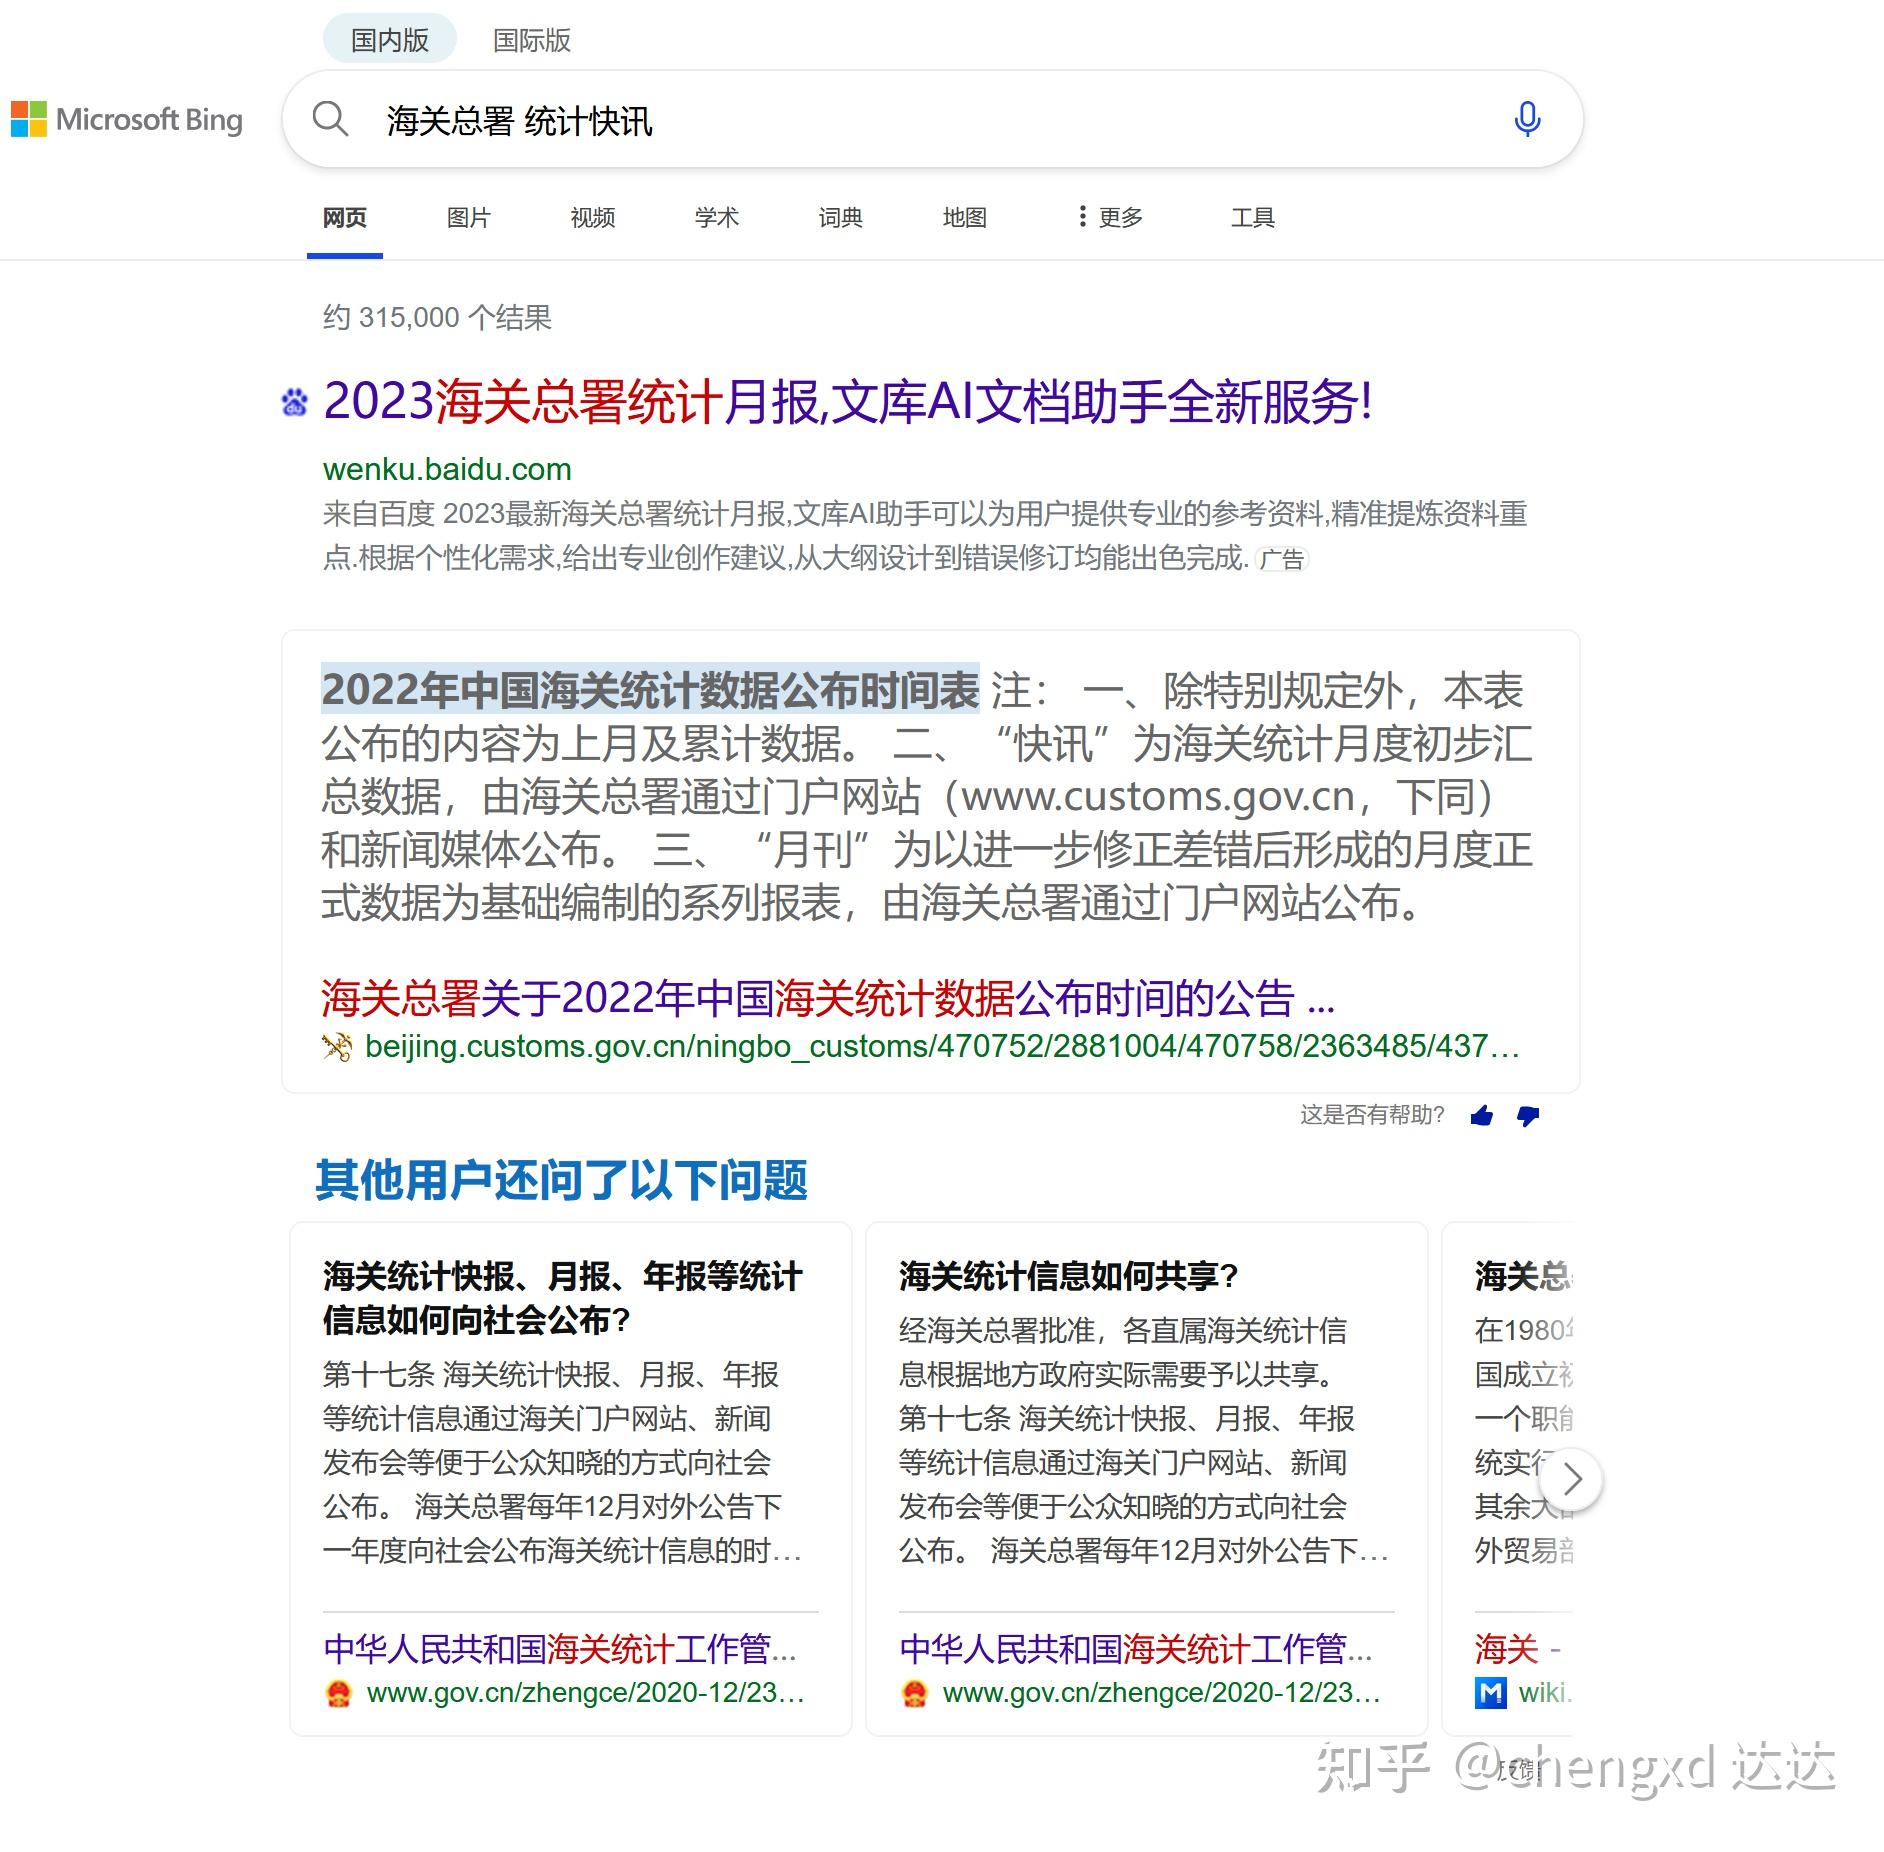This screenshot has width=1884, height=1852.
Task: Click the 广告 label
Action: tap(1281, 560)
